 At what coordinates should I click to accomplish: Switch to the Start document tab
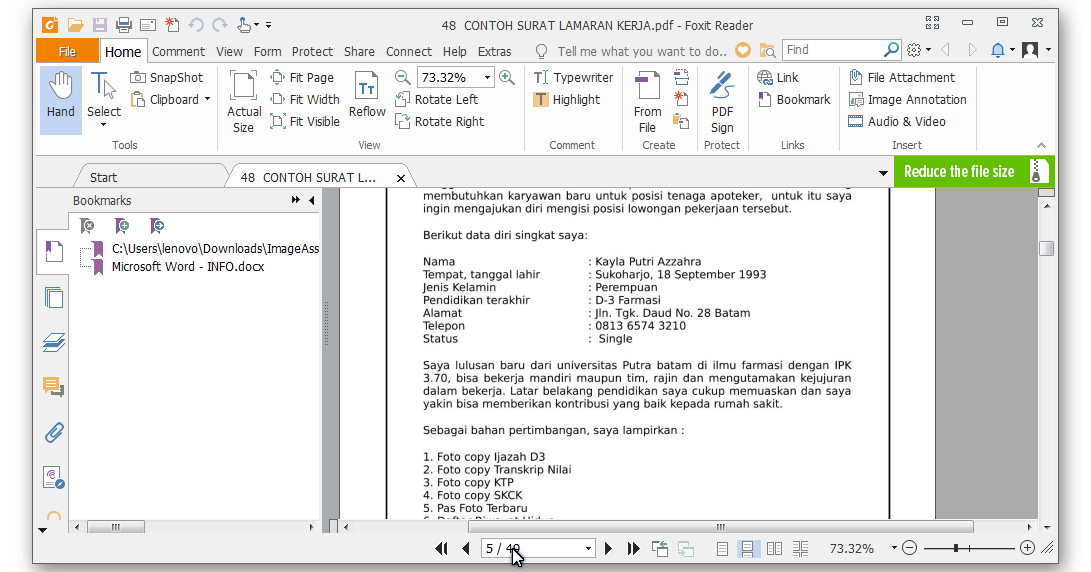click(x=103, y=177)
